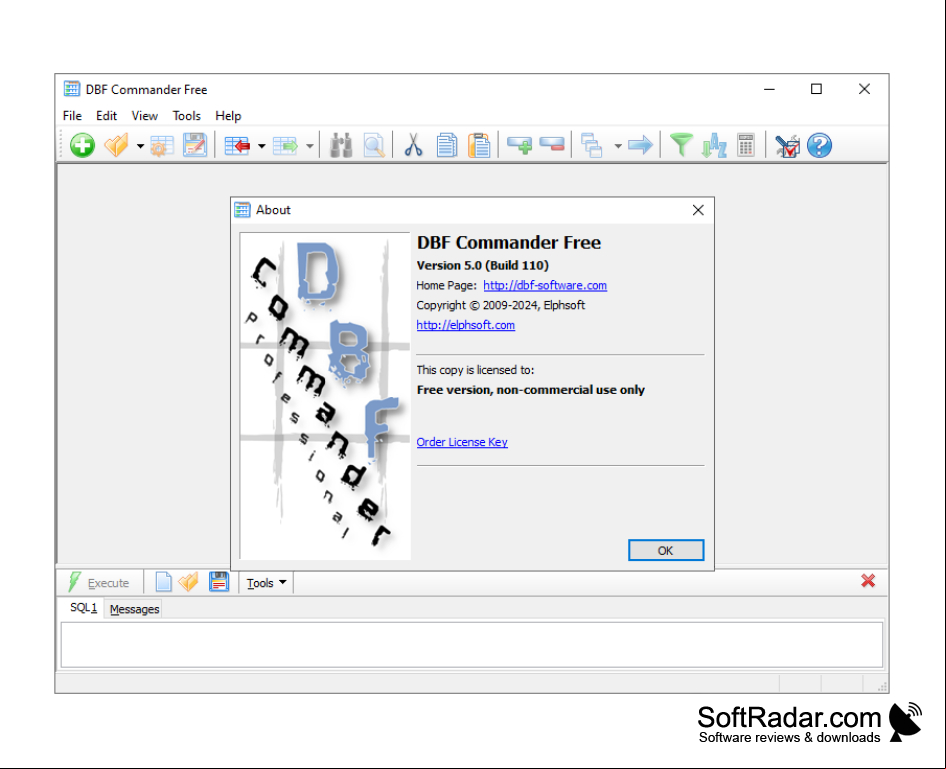Click the About dialog title bar icon

coord(243,210)
